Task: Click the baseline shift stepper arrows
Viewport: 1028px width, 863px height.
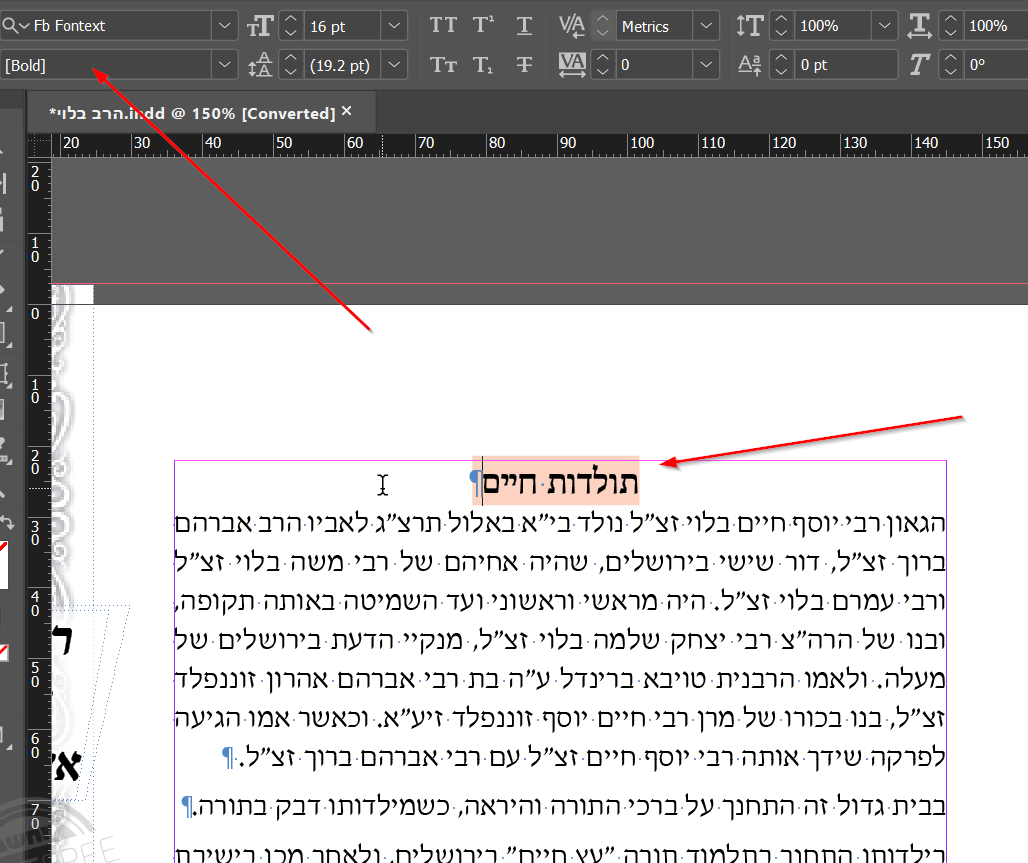Action: [781, 65]
